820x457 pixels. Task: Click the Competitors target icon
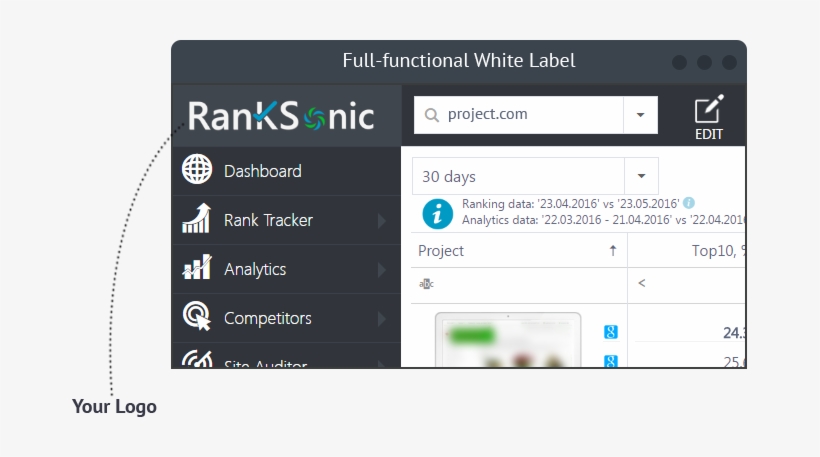point(197,316)
